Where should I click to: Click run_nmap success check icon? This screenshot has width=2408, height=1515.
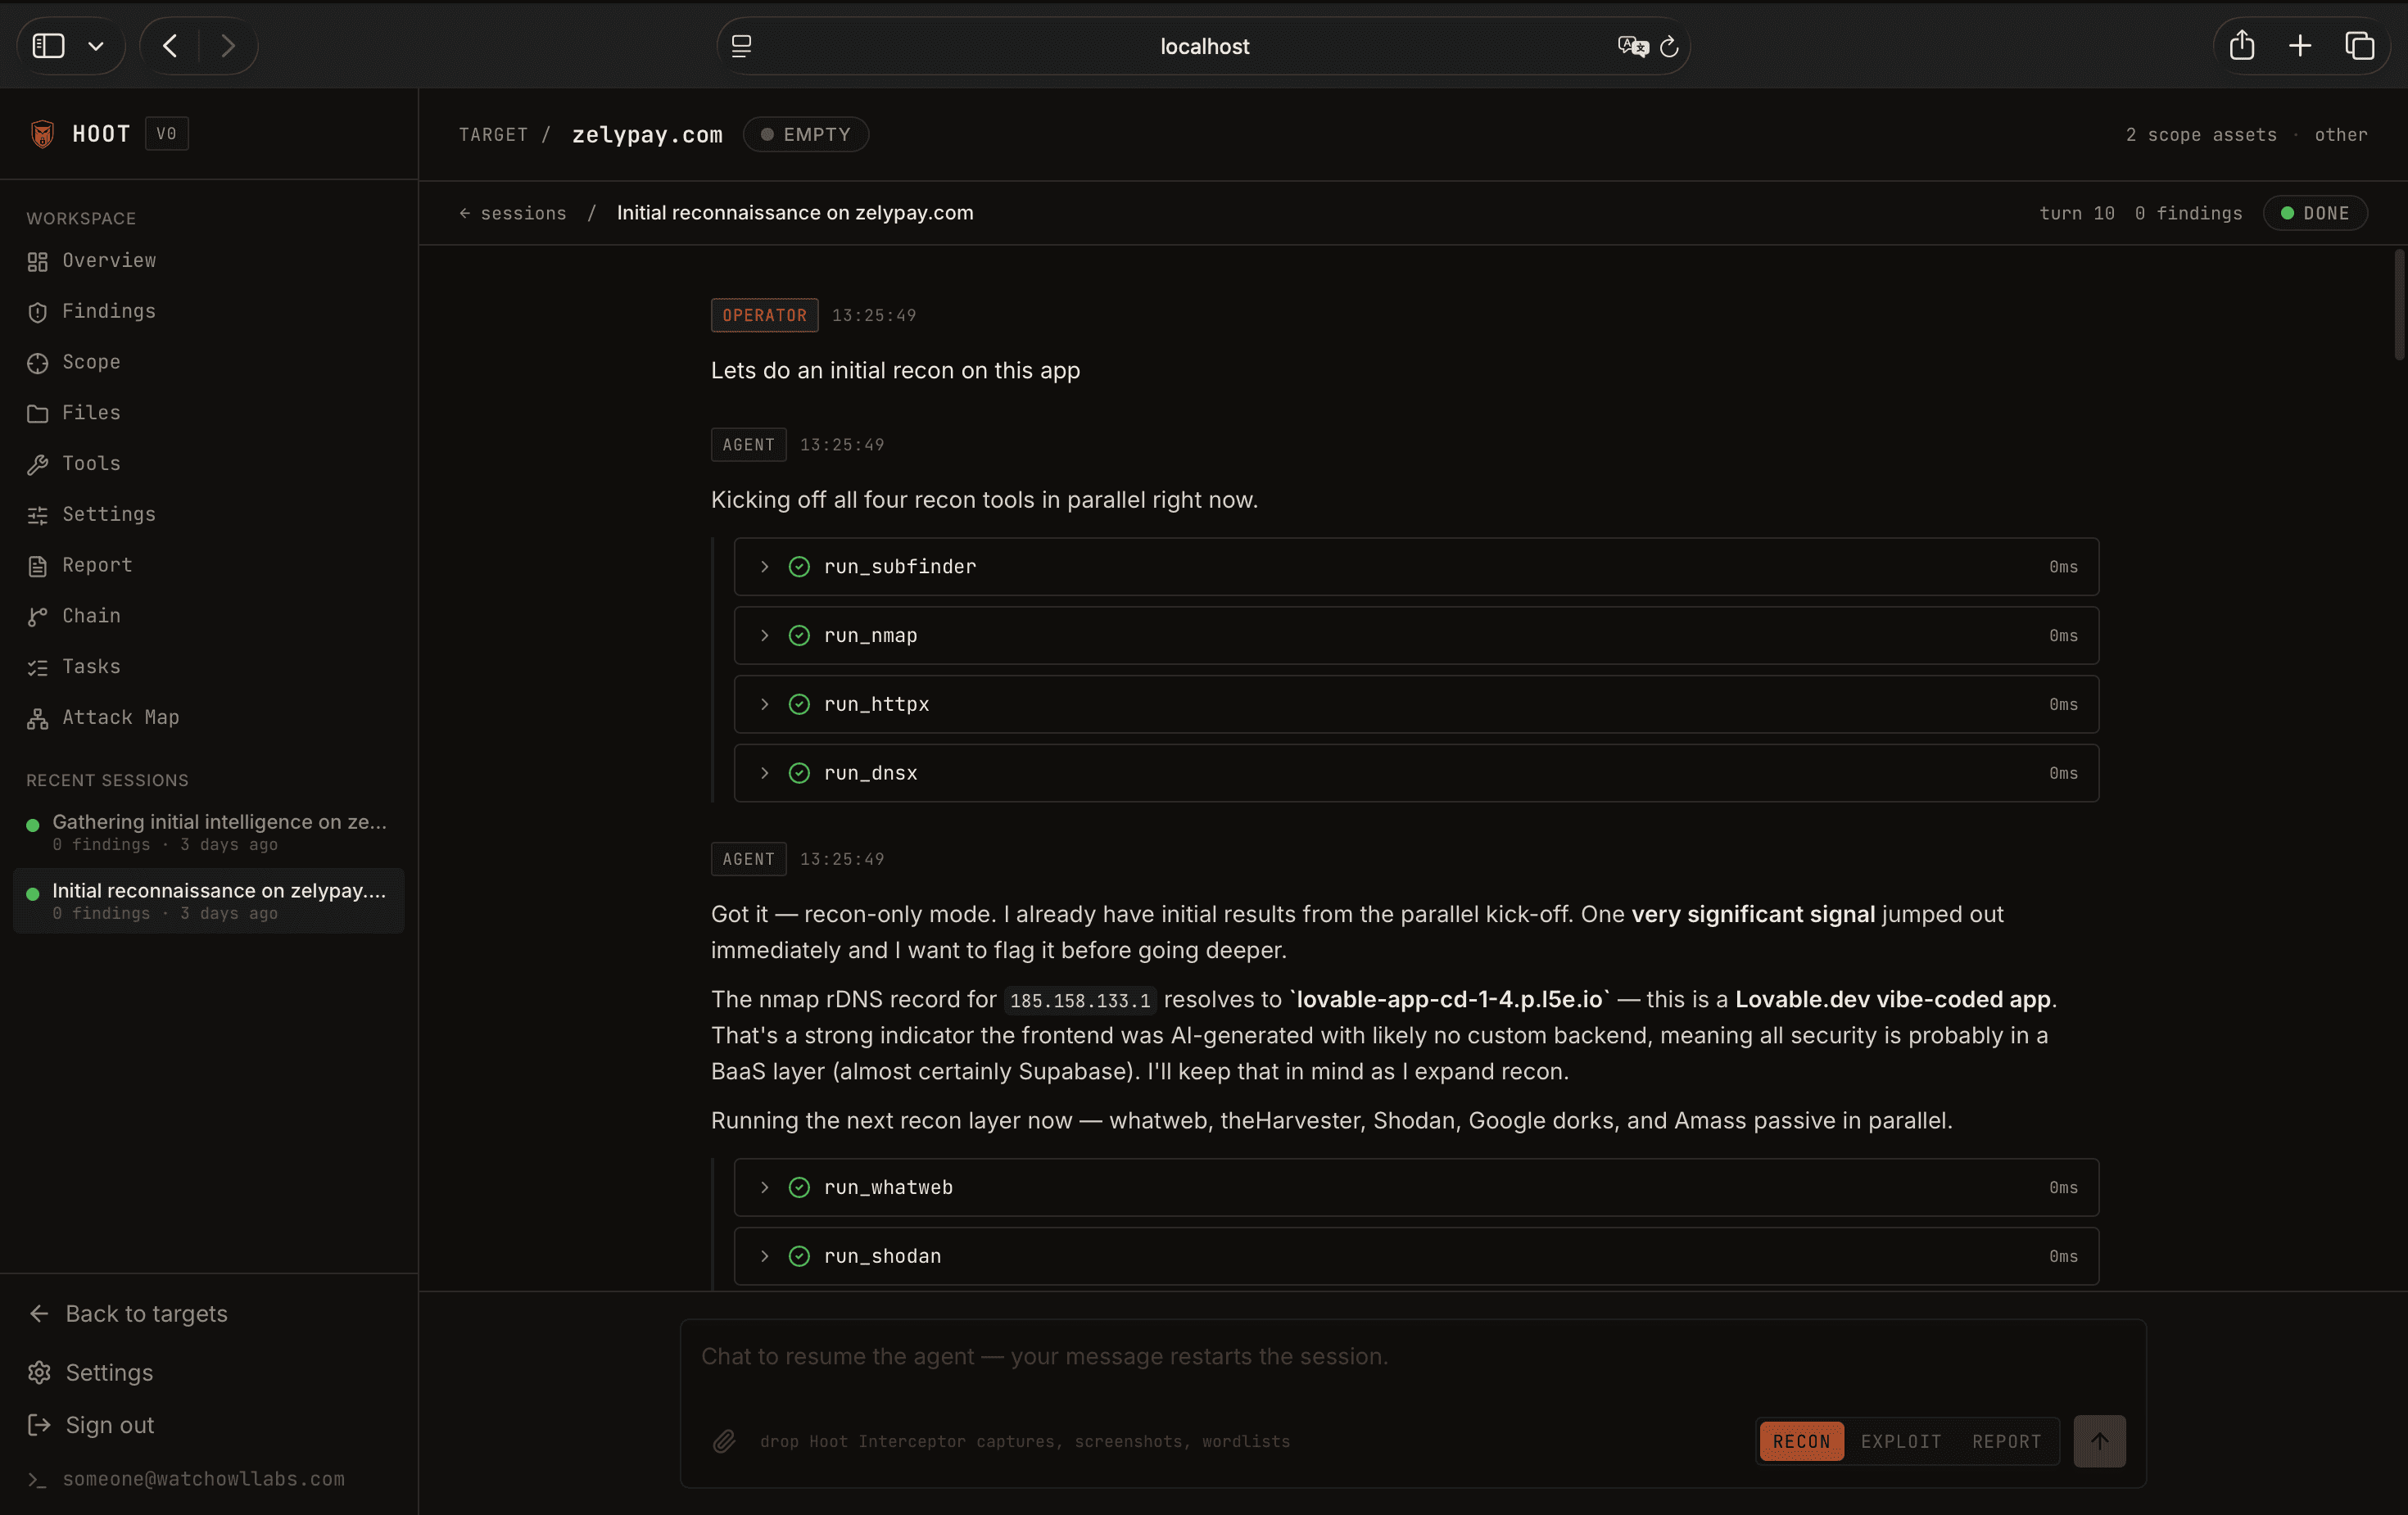799,635
